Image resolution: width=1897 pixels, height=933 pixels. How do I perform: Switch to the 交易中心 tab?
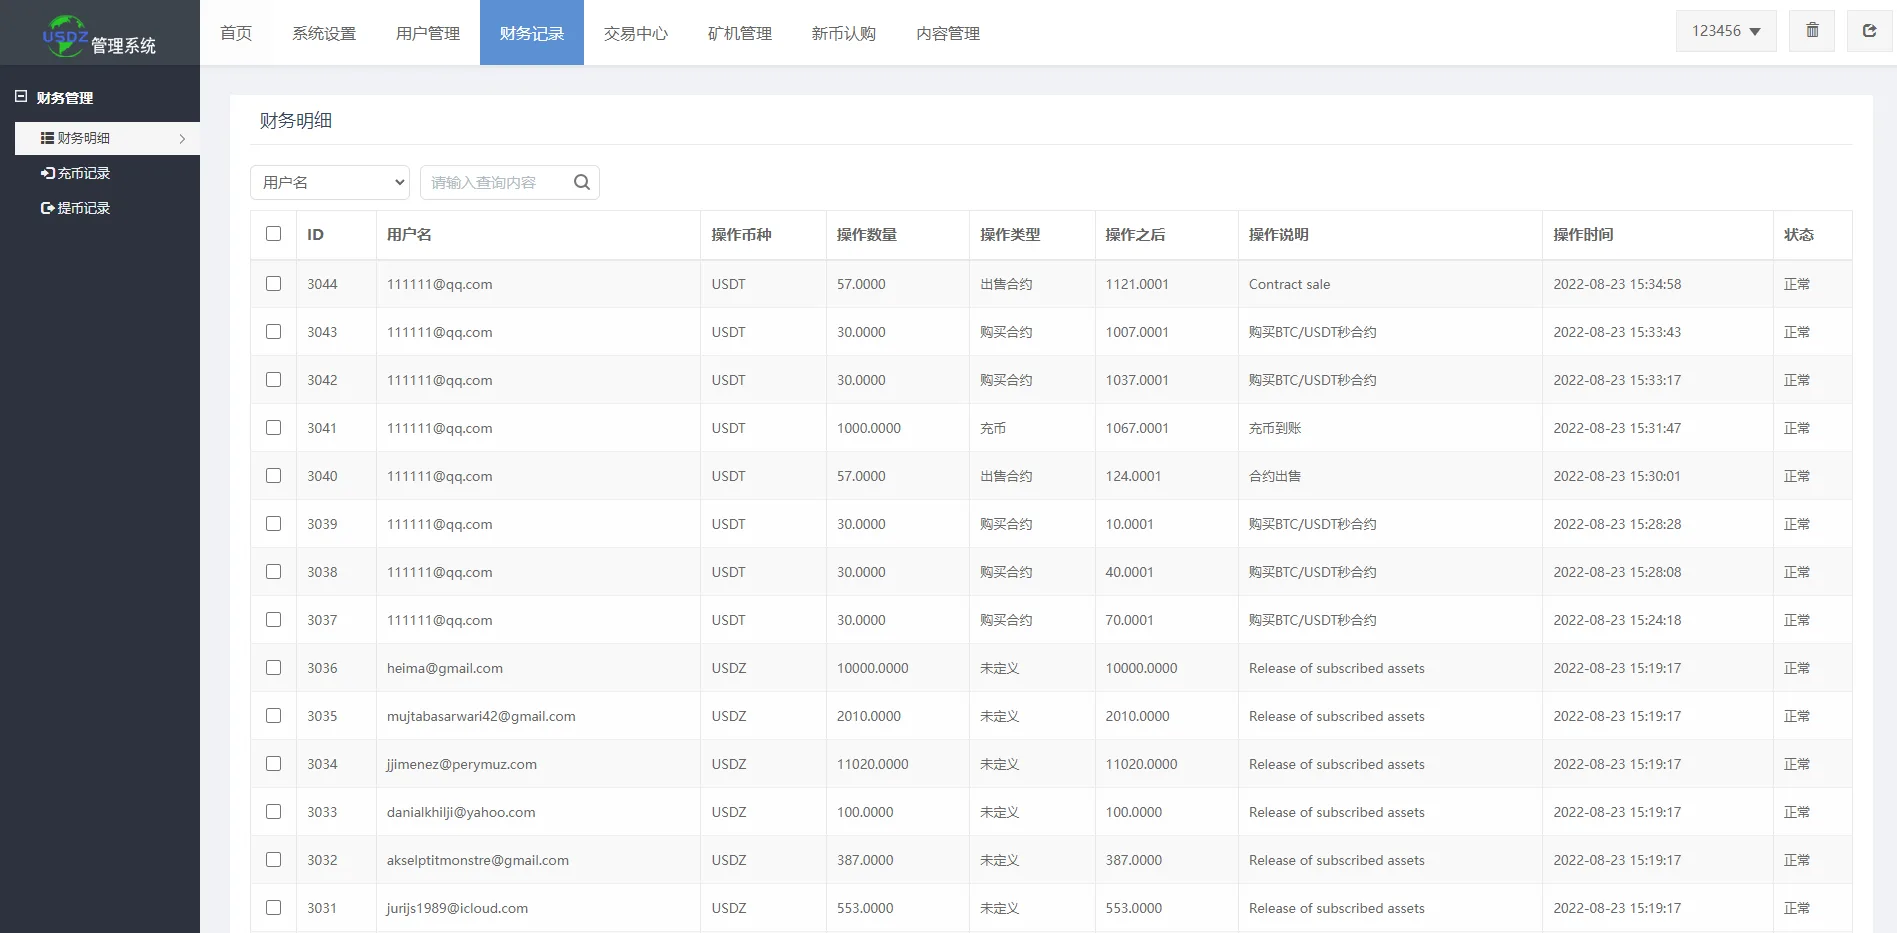pos(635,32)
